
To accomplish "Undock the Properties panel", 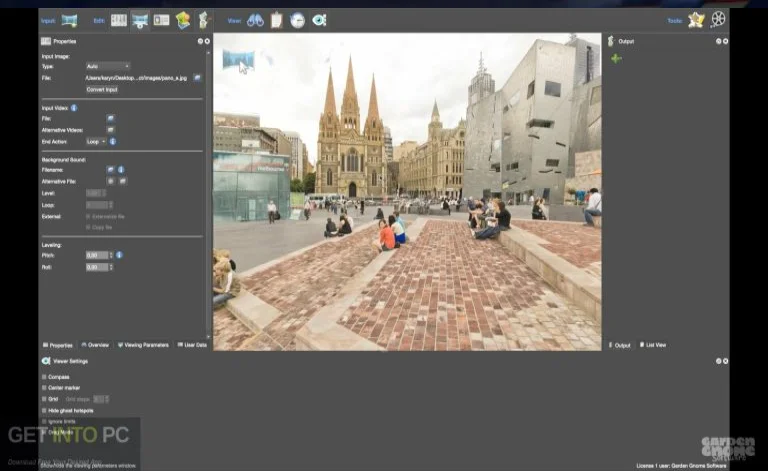I will [200, 42].
